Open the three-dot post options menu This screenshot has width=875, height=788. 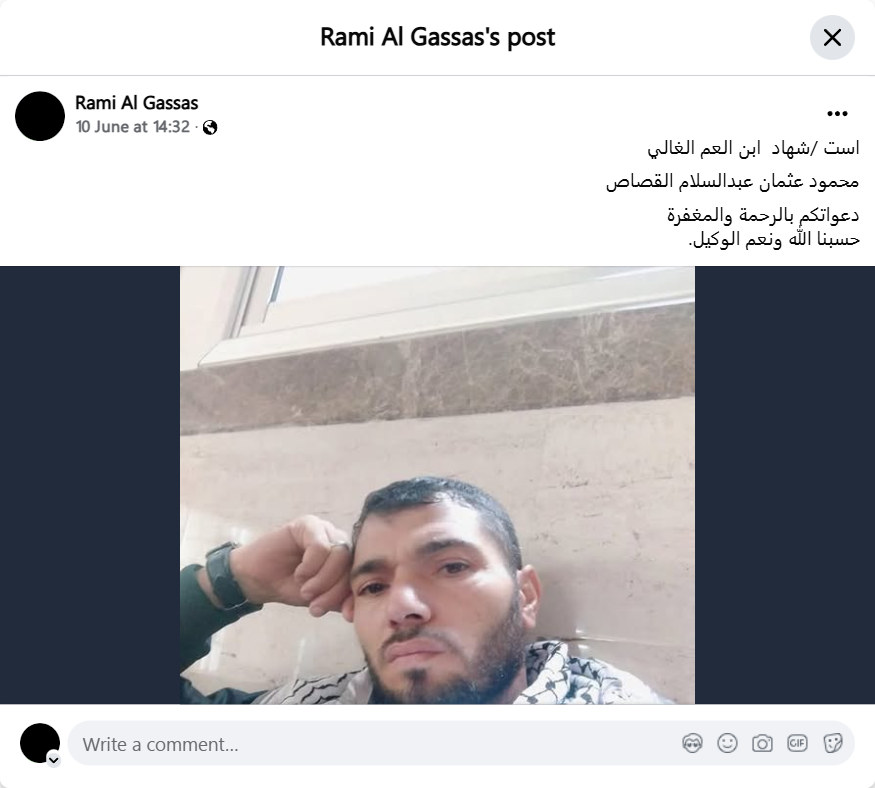click(x=837, y=114)
